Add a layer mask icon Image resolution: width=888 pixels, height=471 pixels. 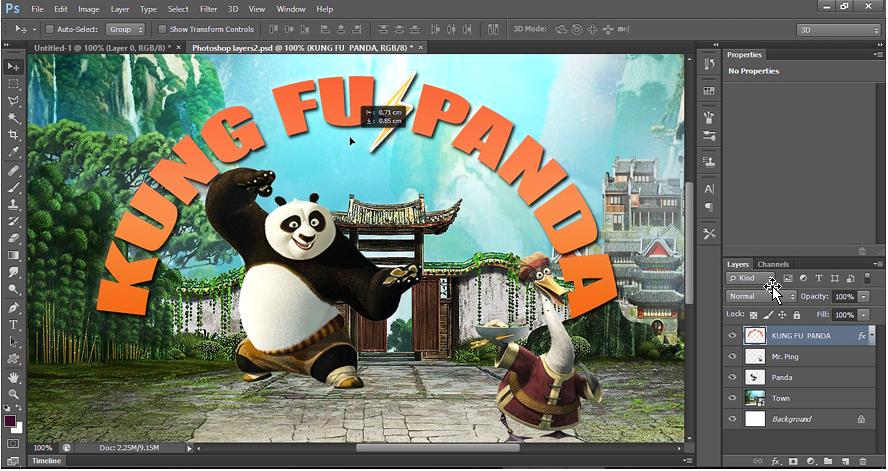(793, 461)
